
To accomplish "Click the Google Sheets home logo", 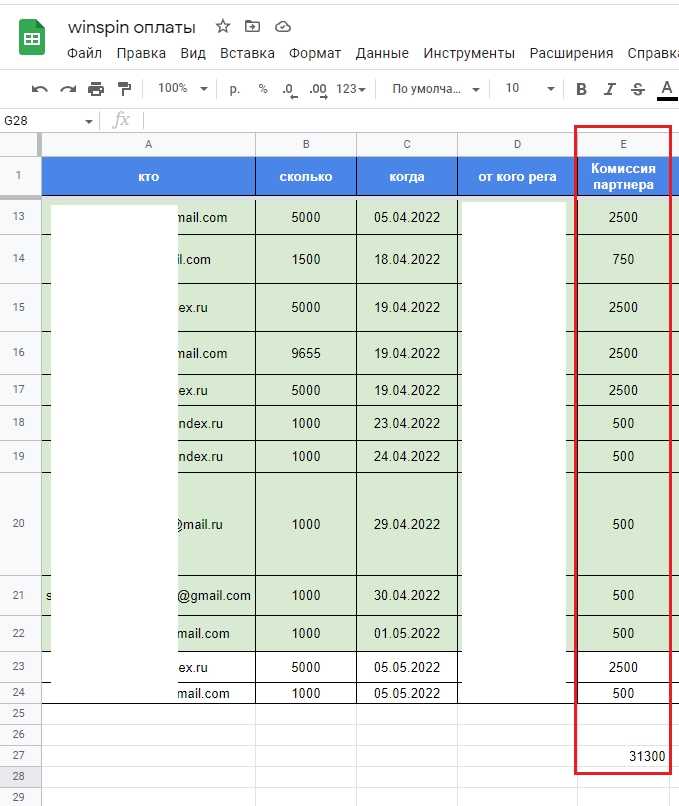I will (x=32, y=38).
